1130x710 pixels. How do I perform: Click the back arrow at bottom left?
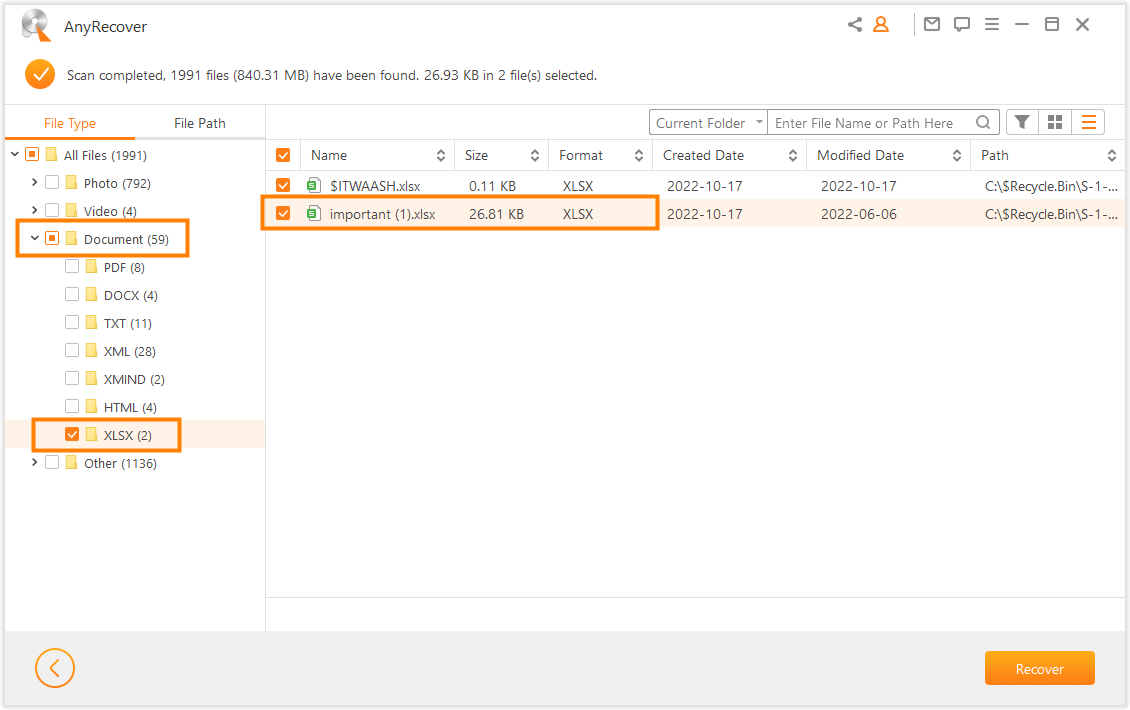point(55,668)
